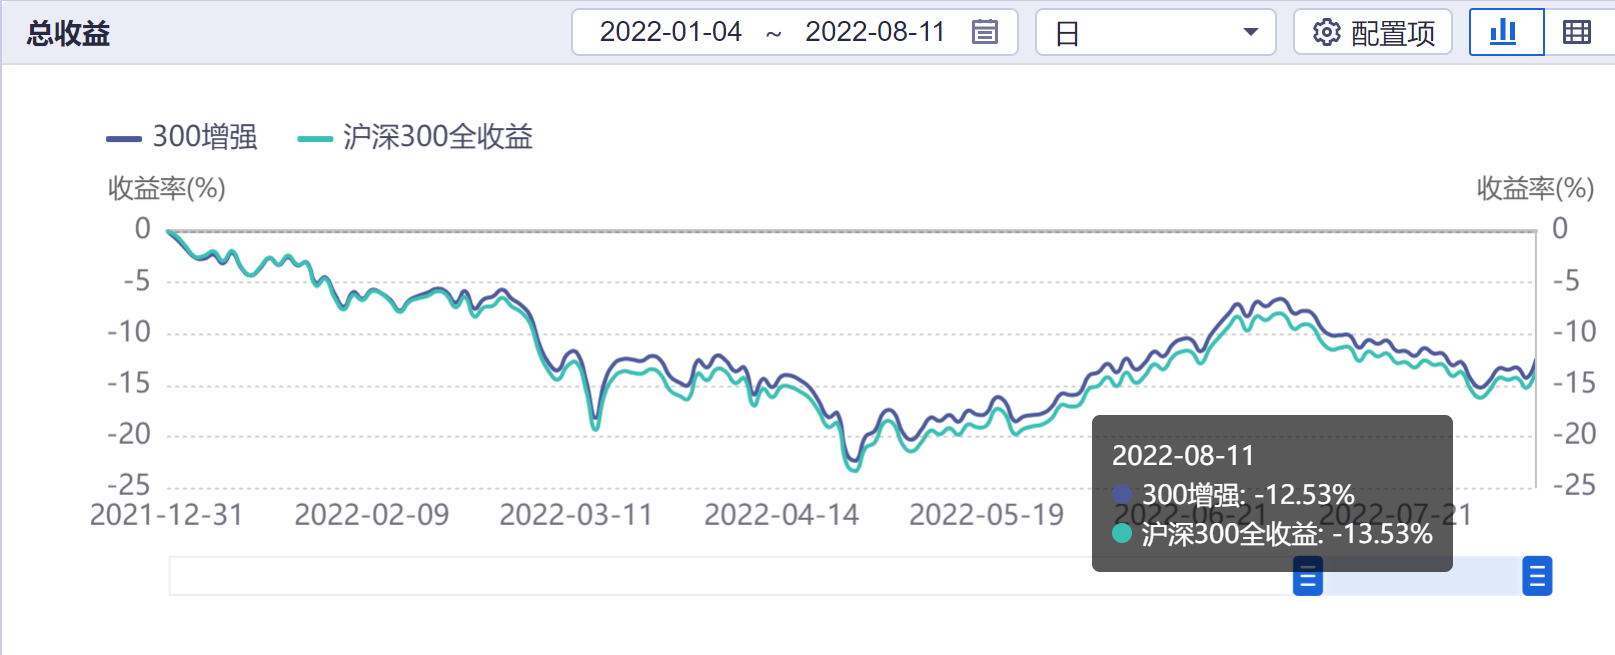
Task: Switch to table view grid icon
Action: (x=1577, y=32)
